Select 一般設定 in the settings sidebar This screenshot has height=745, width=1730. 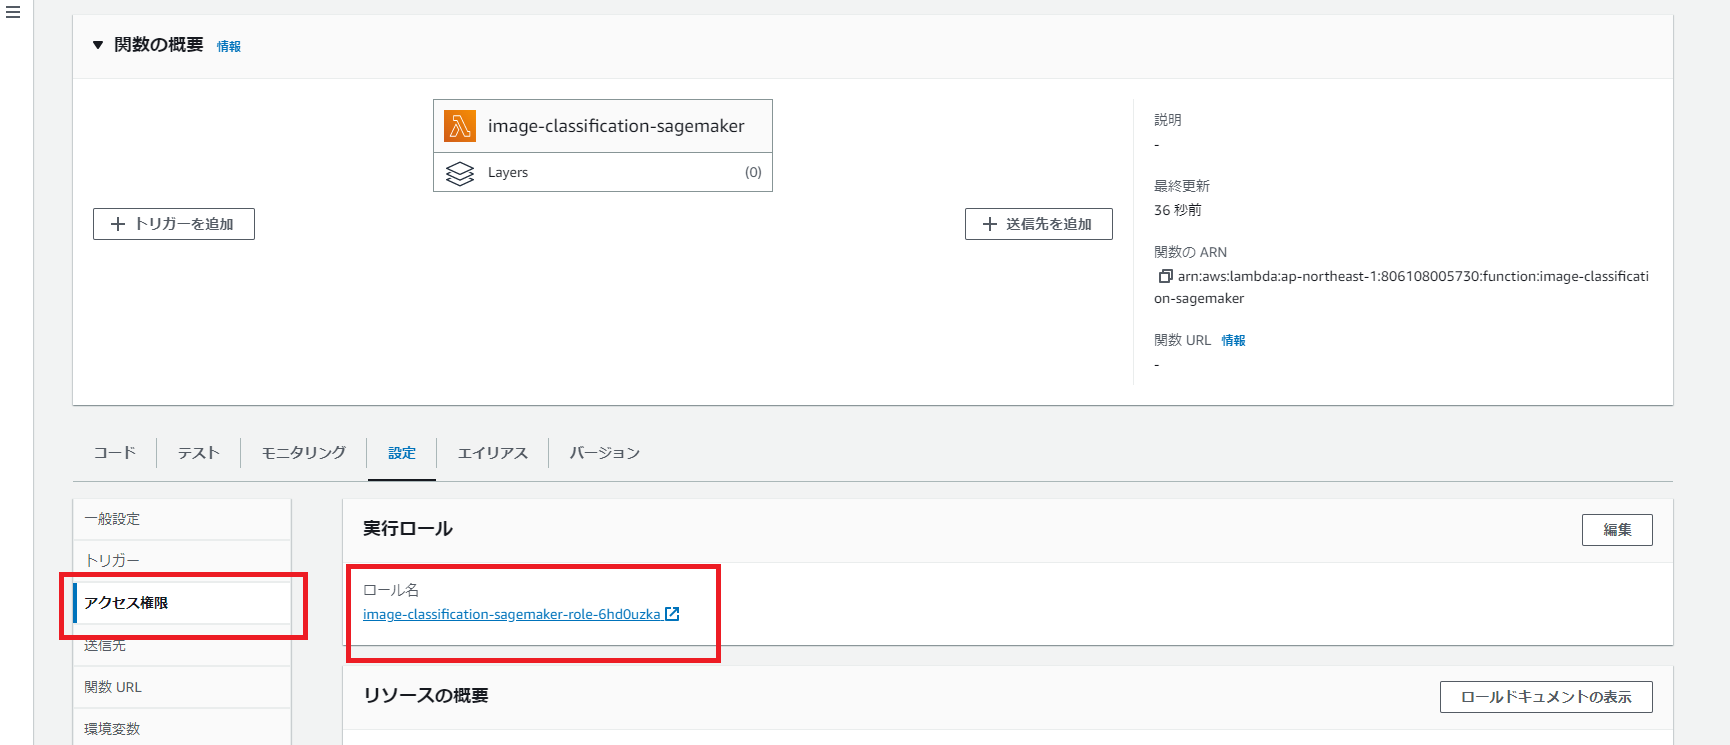point(182,519)
